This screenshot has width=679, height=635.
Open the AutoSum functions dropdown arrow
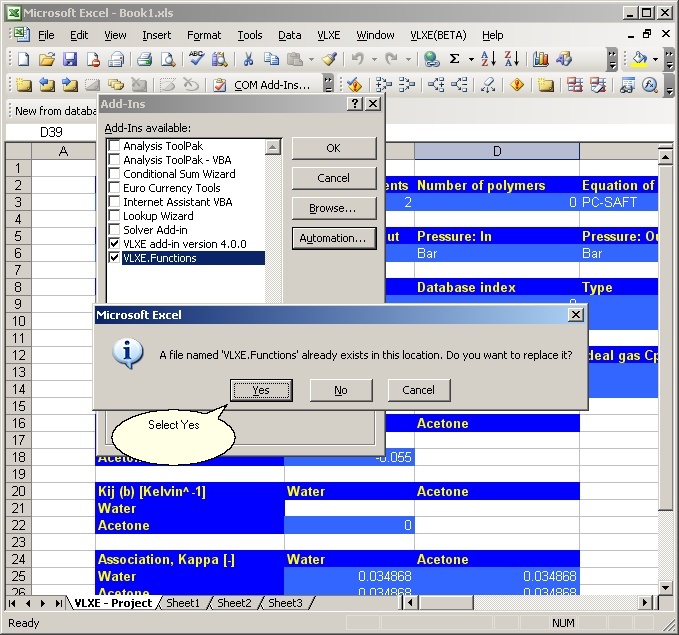[x=471, y=59]
